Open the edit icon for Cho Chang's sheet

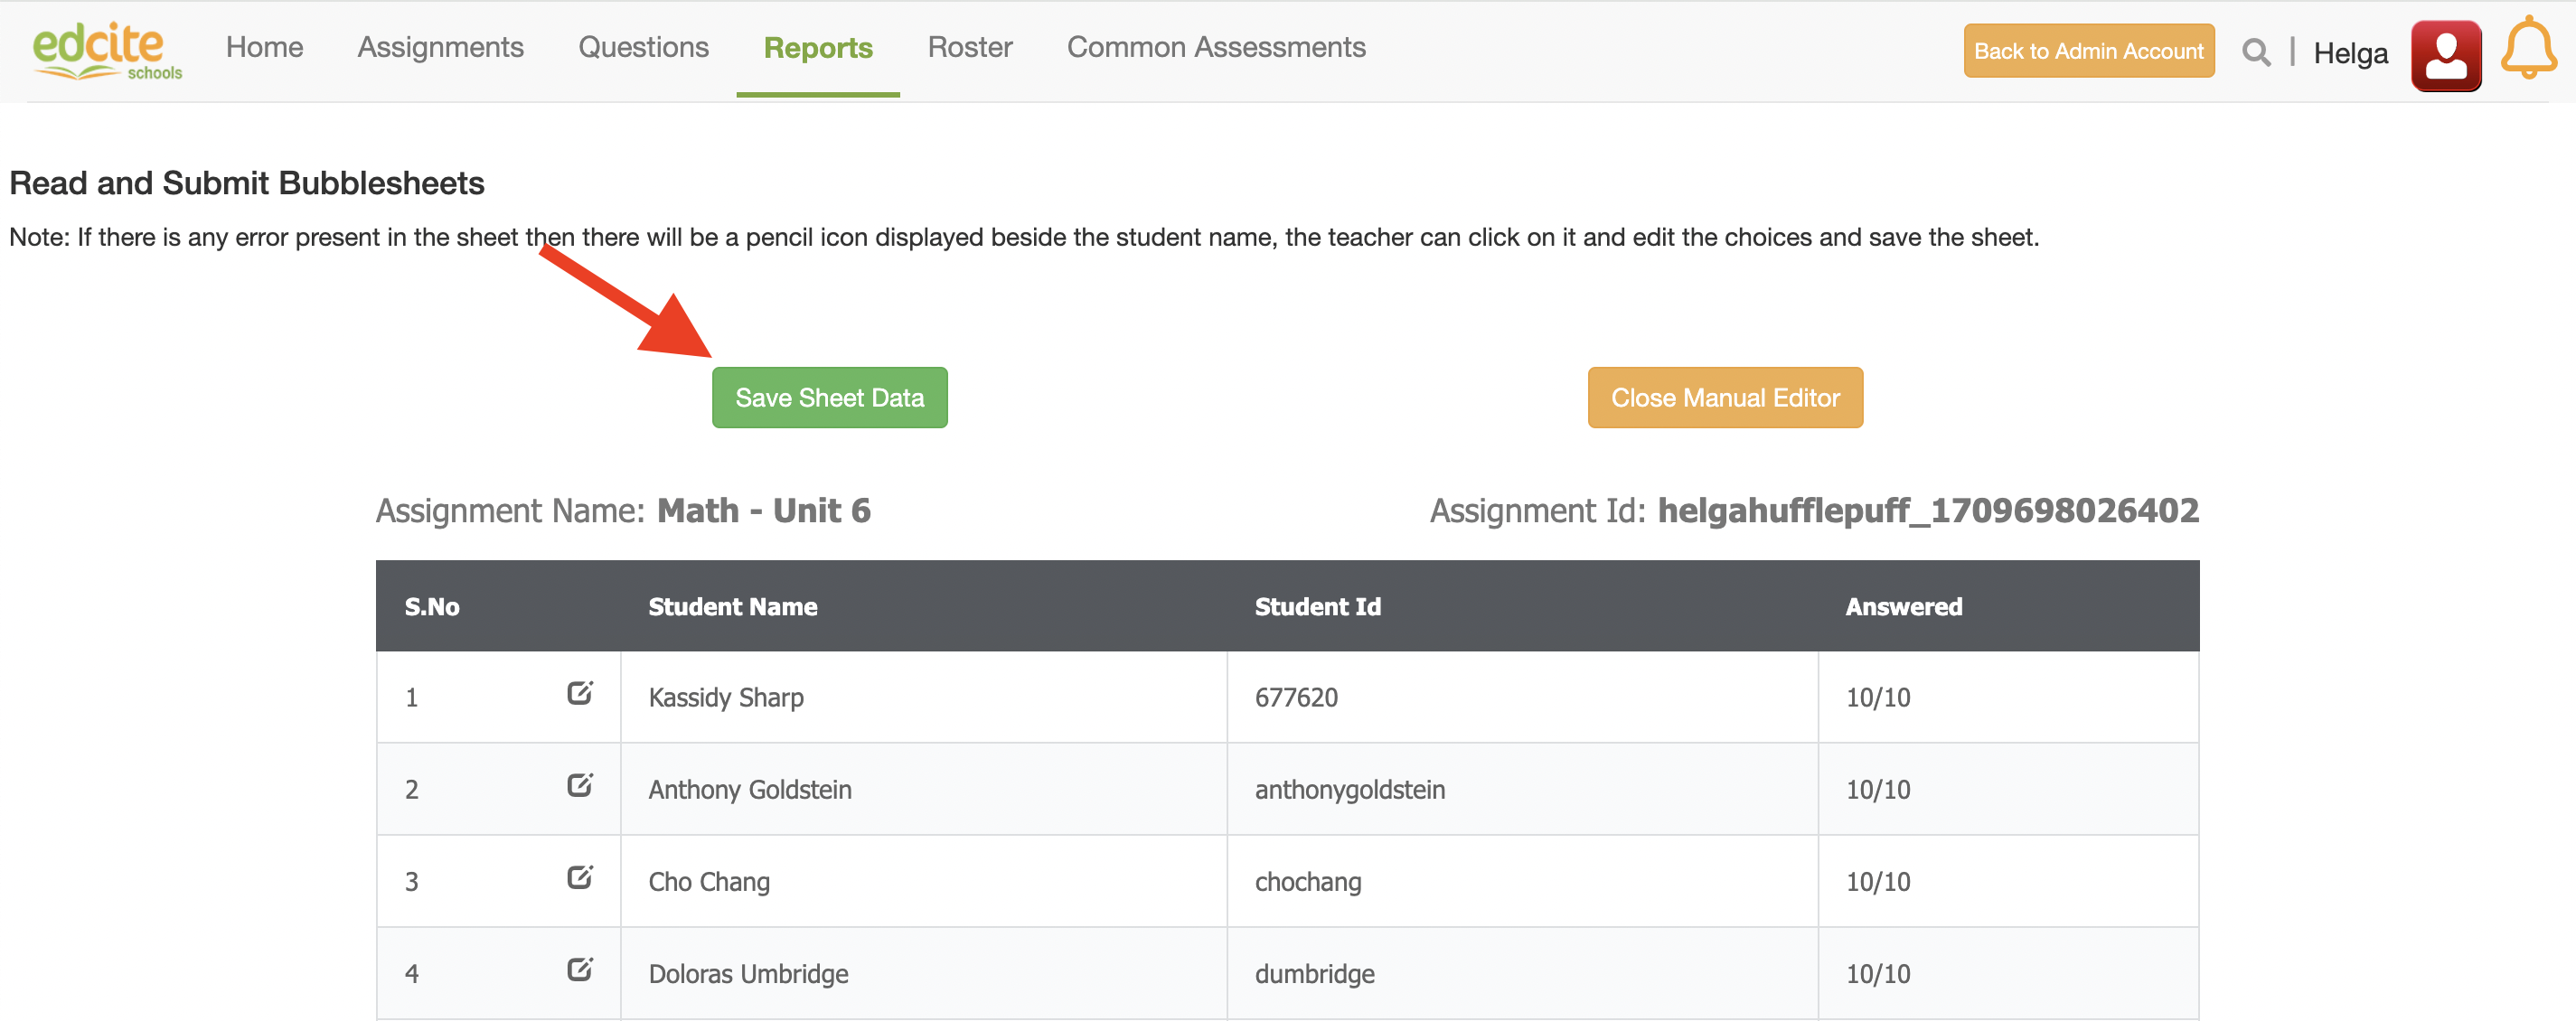click(x=579, y=877)
